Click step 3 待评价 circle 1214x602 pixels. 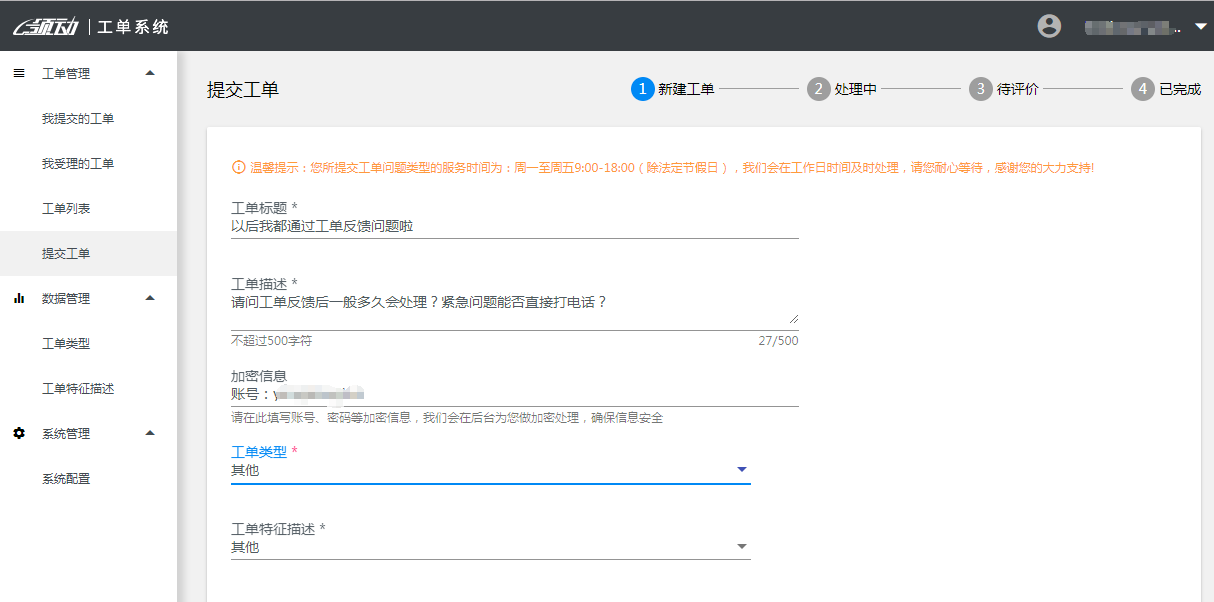[x=980, y=89]
